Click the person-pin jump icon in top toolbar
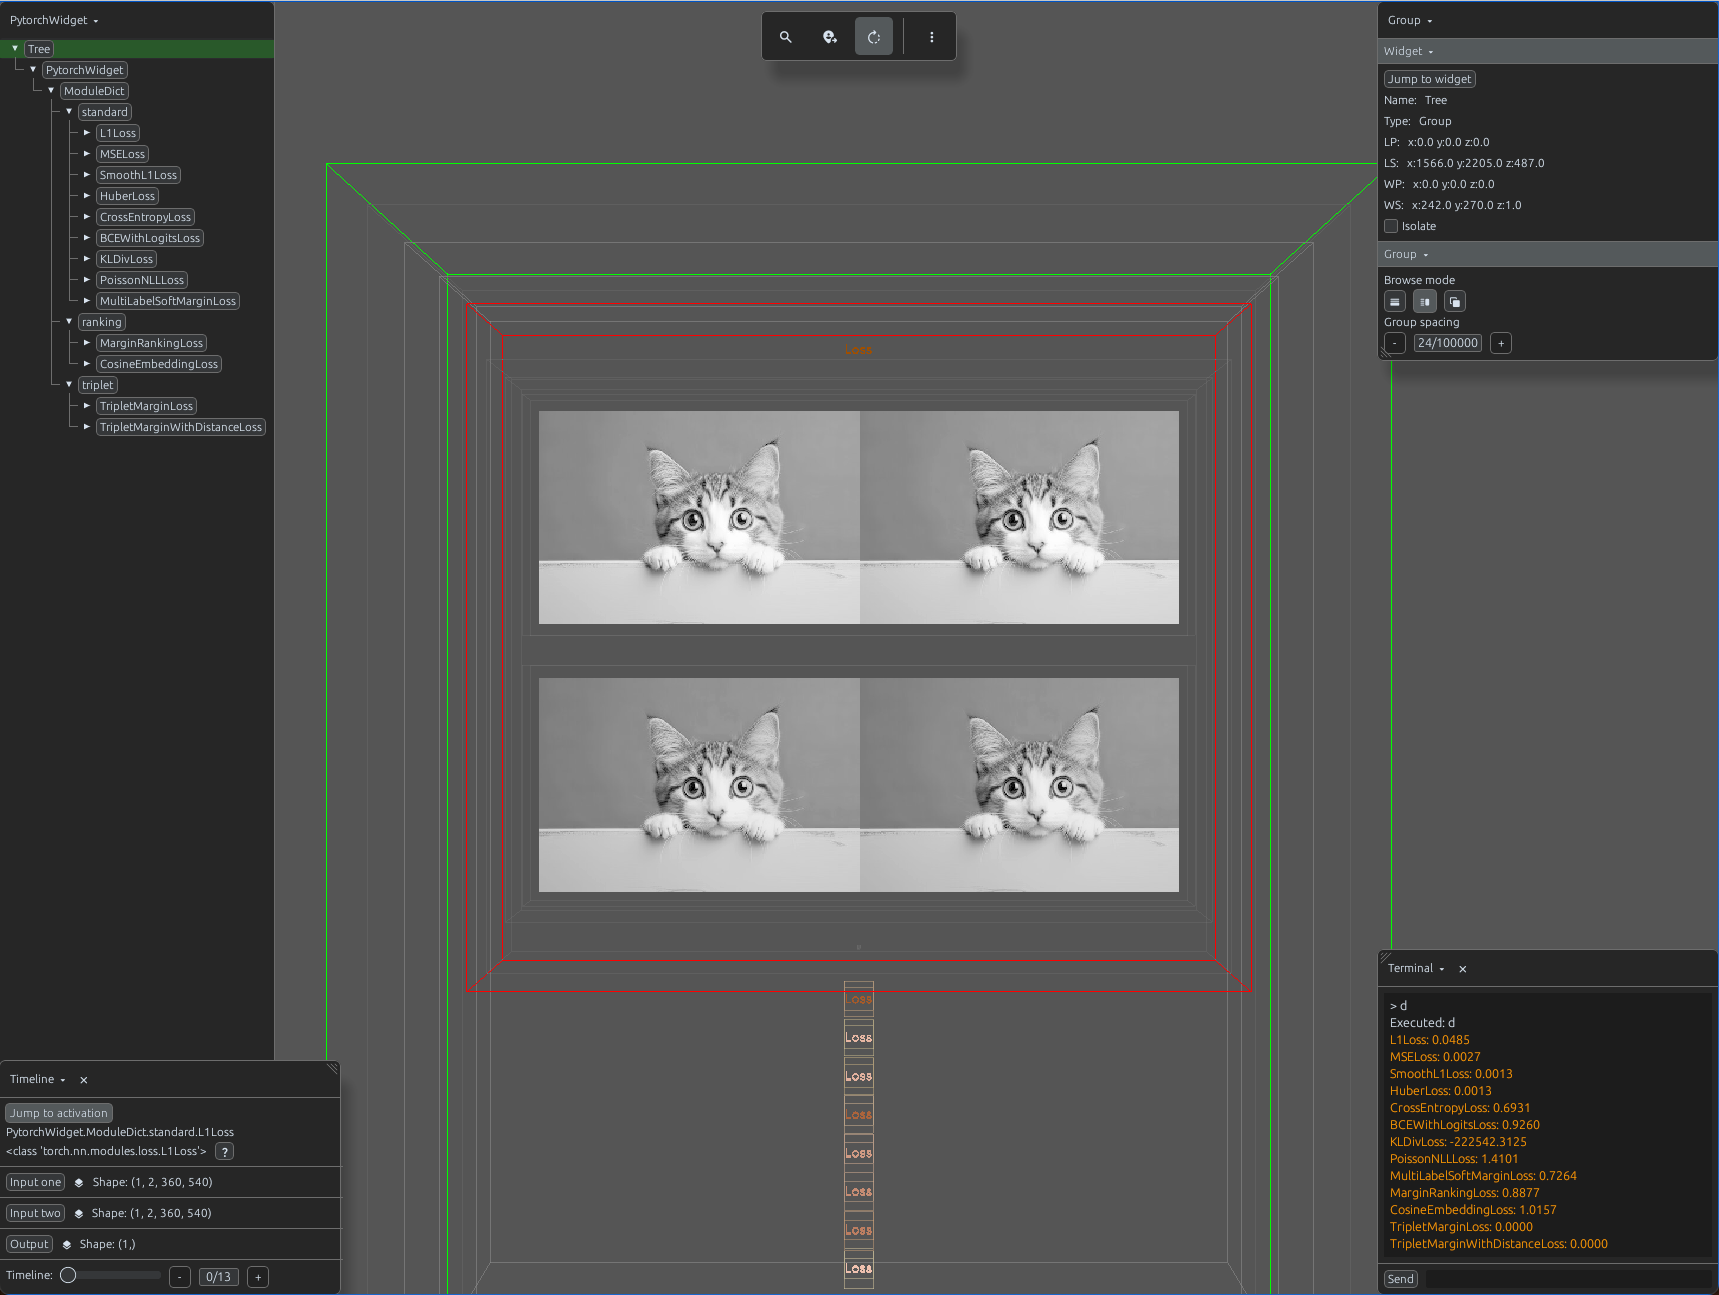Viewport: 1719px width, 1295px height. click(830, 37)
